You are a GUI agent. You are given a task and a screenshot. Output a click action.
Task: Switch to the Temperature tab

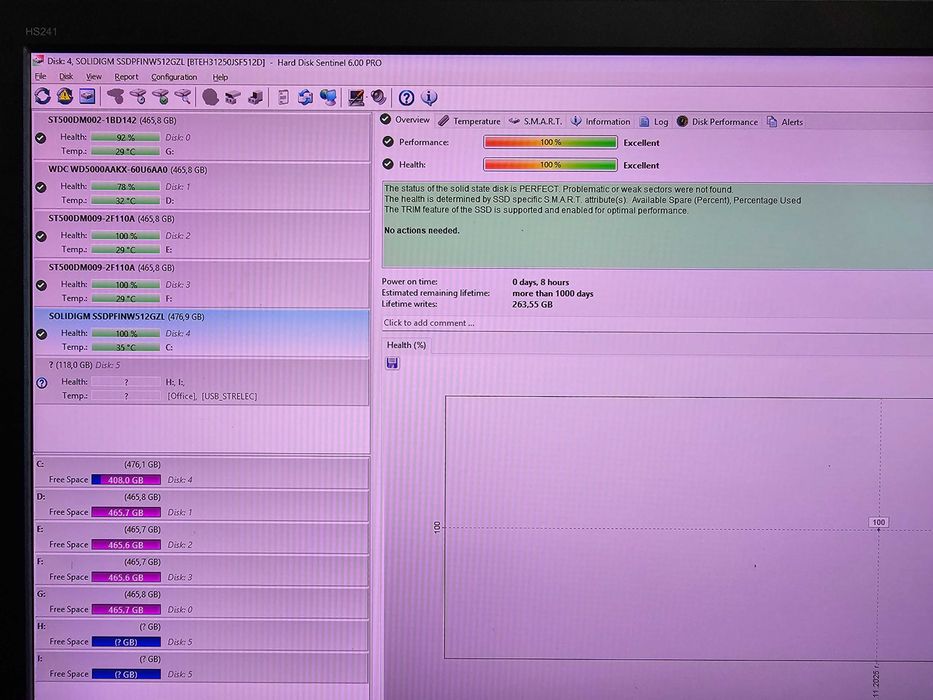[x=469, y=121]
